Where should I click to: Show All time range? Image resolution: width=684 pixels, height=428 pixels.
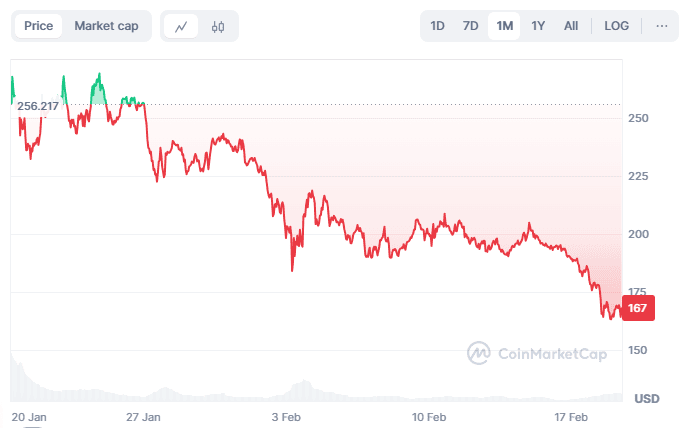pyautogui.click(x=571, y=26)
